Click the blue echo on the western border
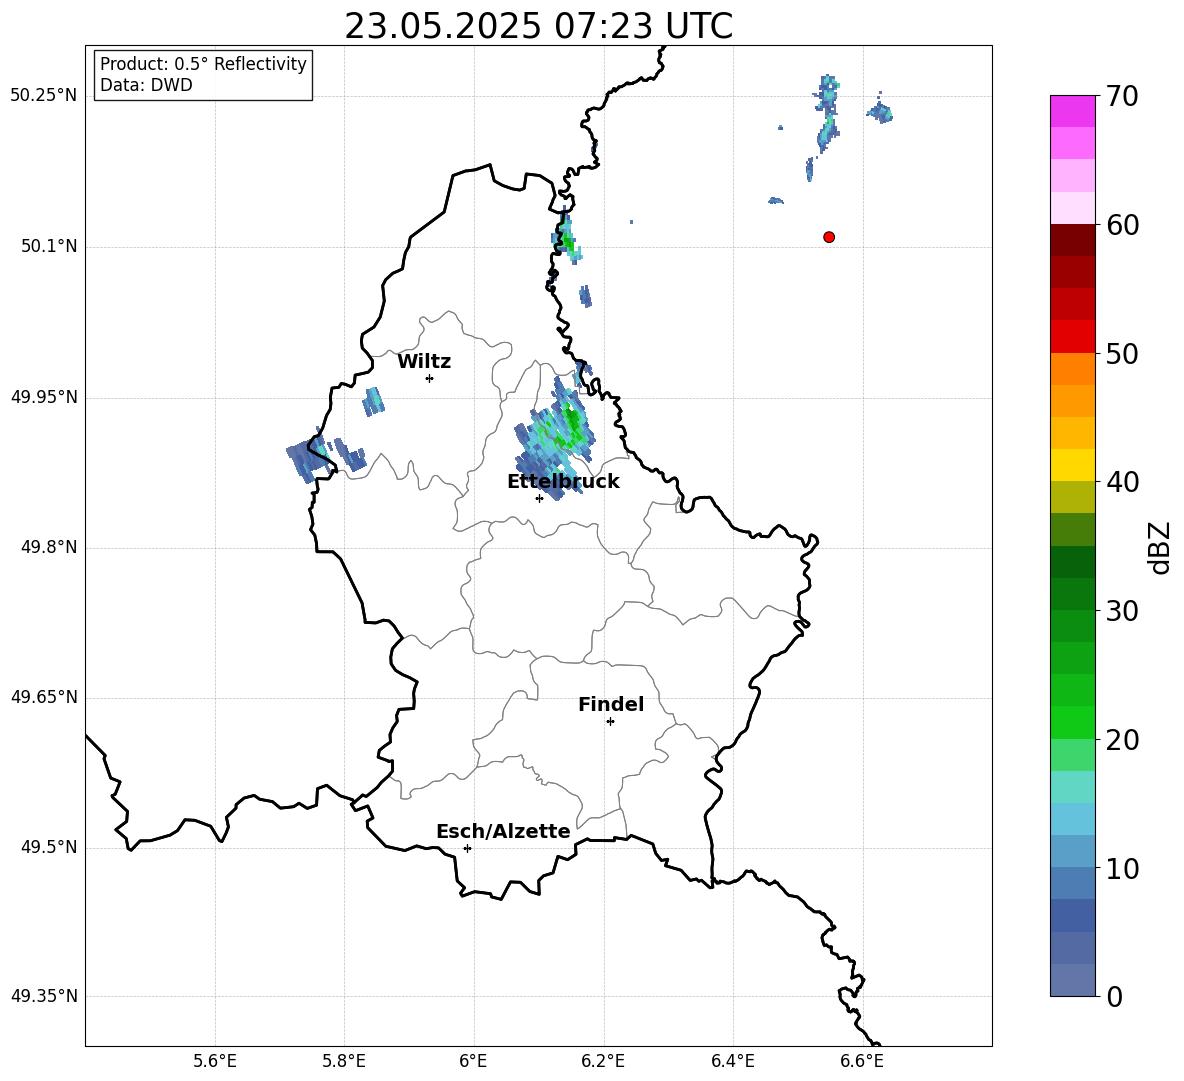This screenshot has width=1184, height=1081. (308, 457)
